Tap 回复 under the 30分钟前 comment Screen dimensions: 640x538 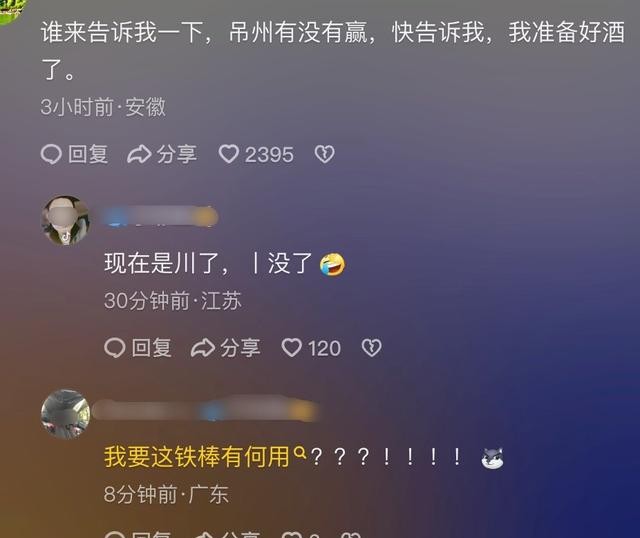click(x=151, y=348)
